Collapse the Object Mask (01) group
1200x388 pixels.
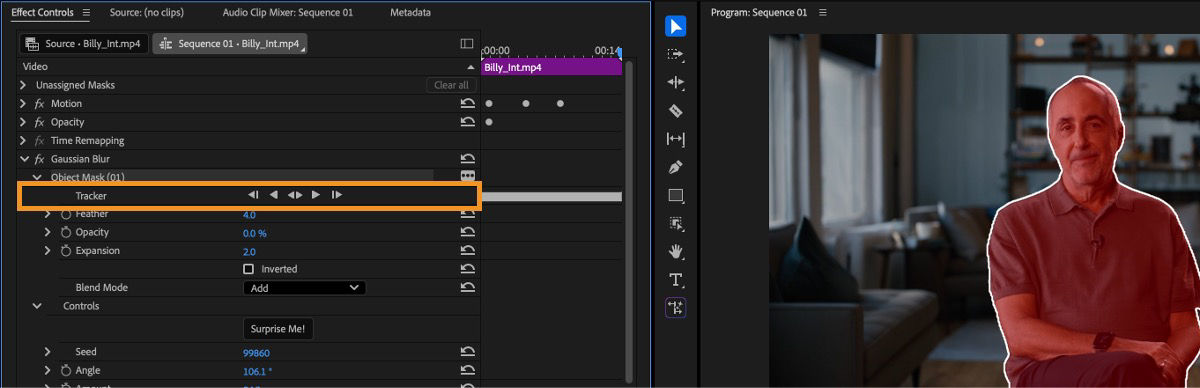pyautogui.click(x=36, y=177)
